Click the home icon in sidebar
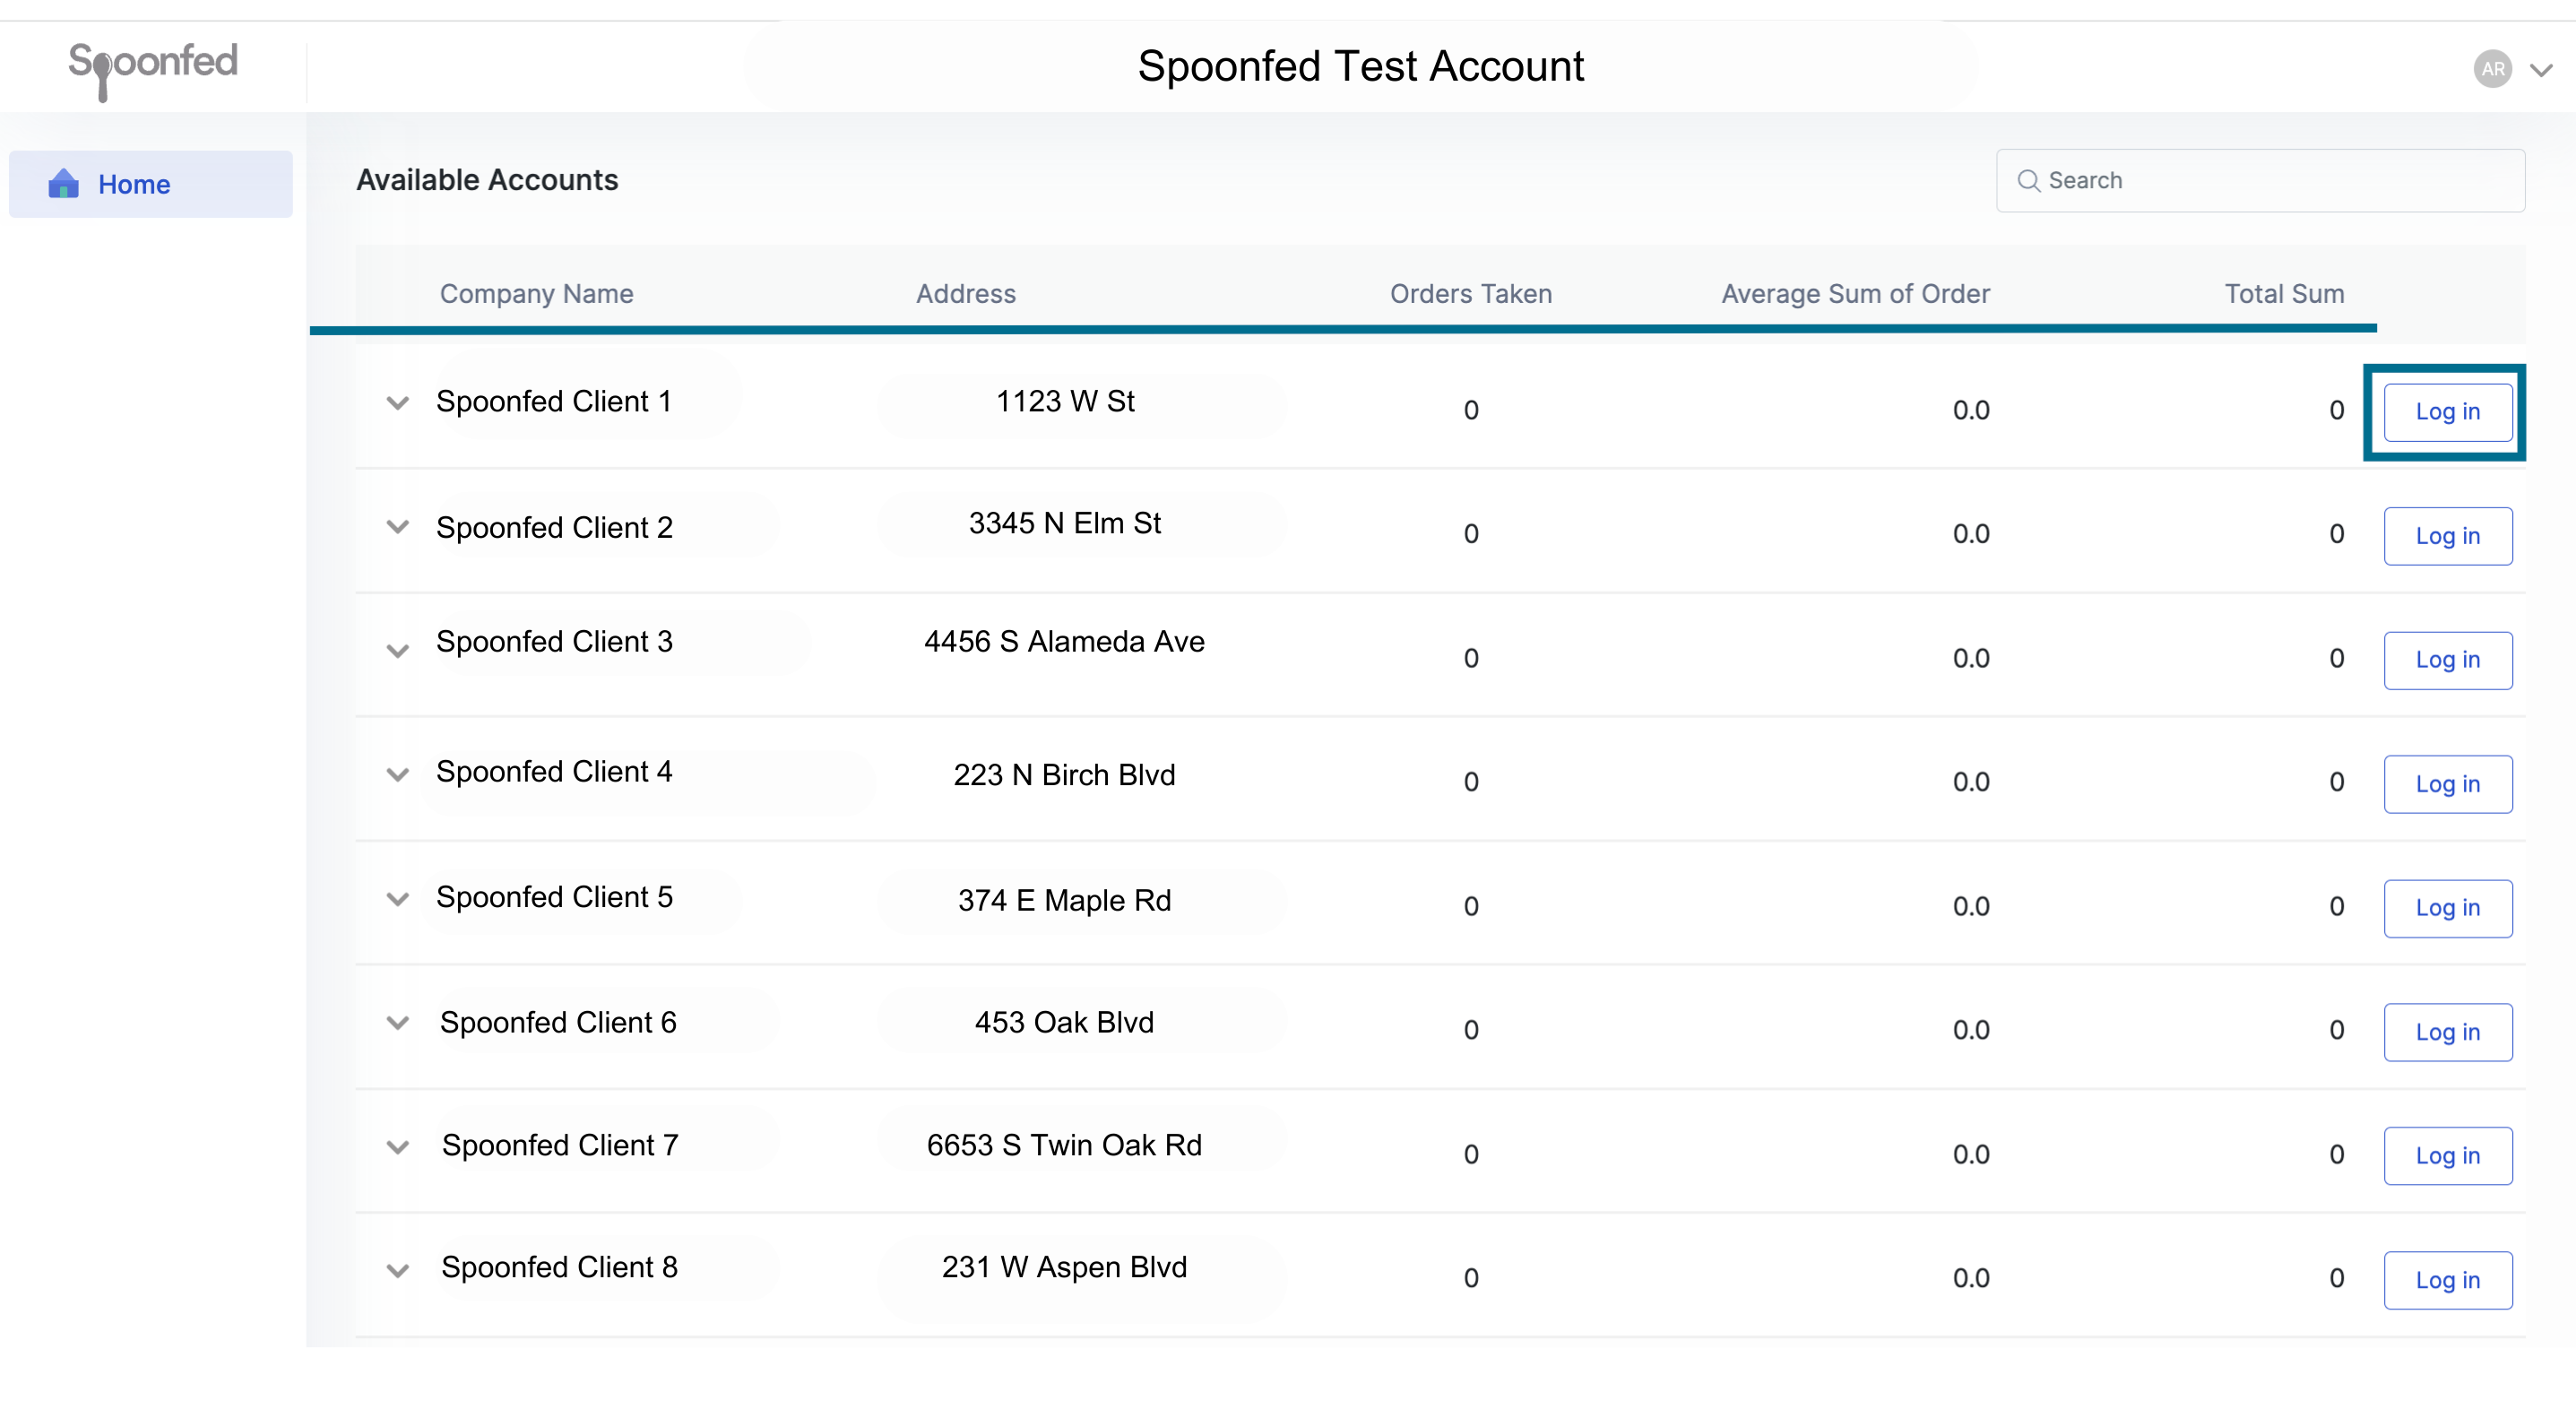The width and height of the screenshot is (2576, 1409). pos(63,184)
